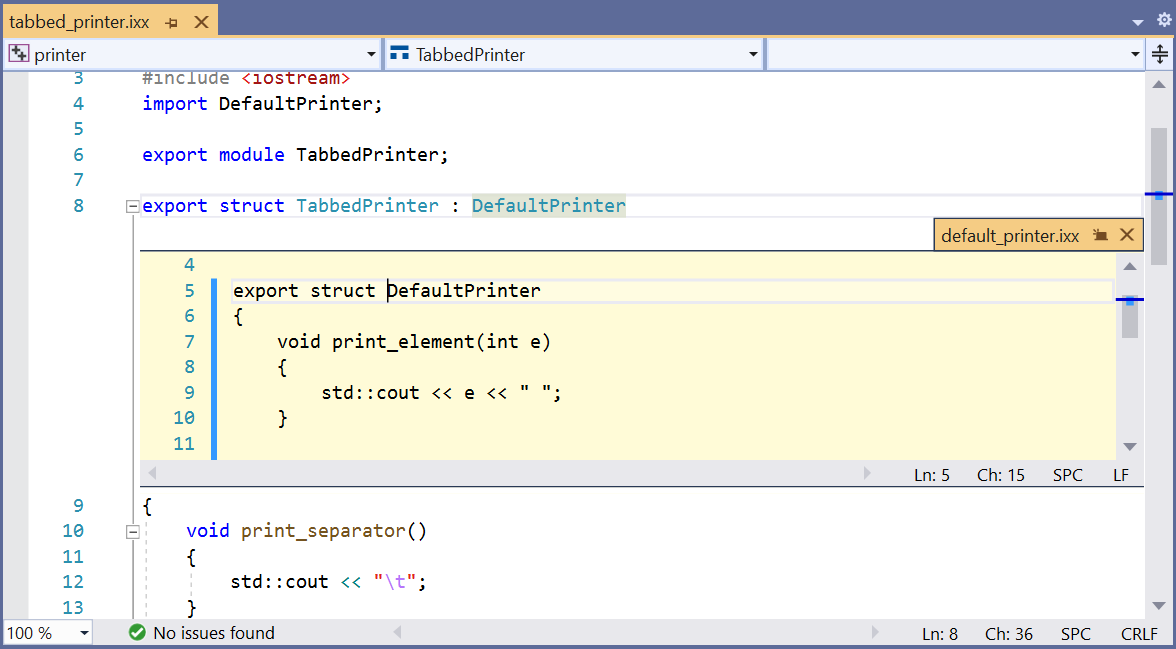Promote default_printer.ixx peek to document tab
Viewport: 1176px width, 649px height.
[1100, 234]
